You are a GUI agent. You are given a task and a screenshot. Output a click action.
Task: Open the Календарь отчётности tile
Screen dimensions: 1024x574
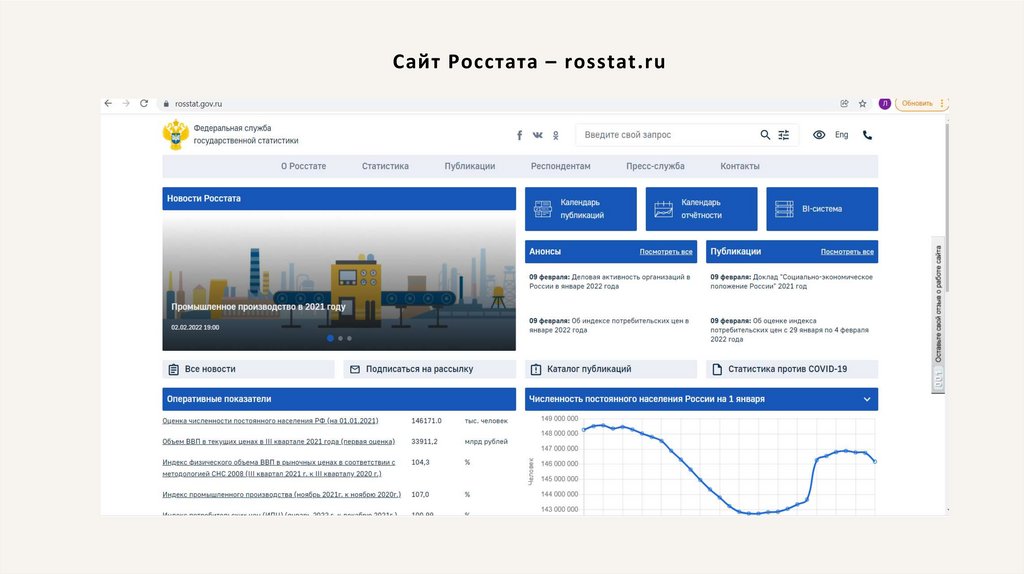point(701,209)
